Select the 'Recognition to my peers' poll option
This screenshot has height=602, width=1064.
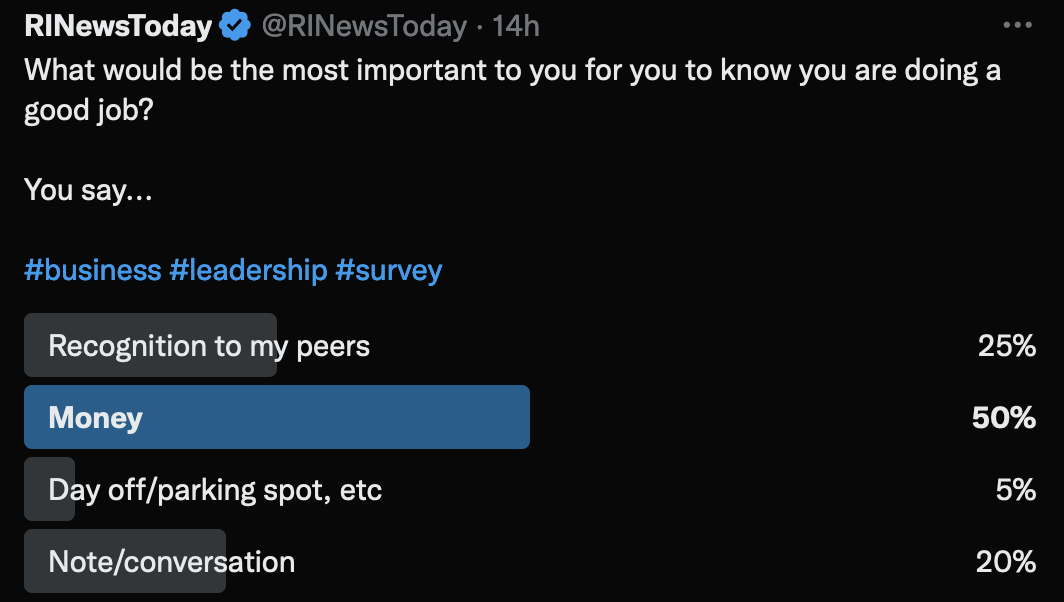pos(209,346)
